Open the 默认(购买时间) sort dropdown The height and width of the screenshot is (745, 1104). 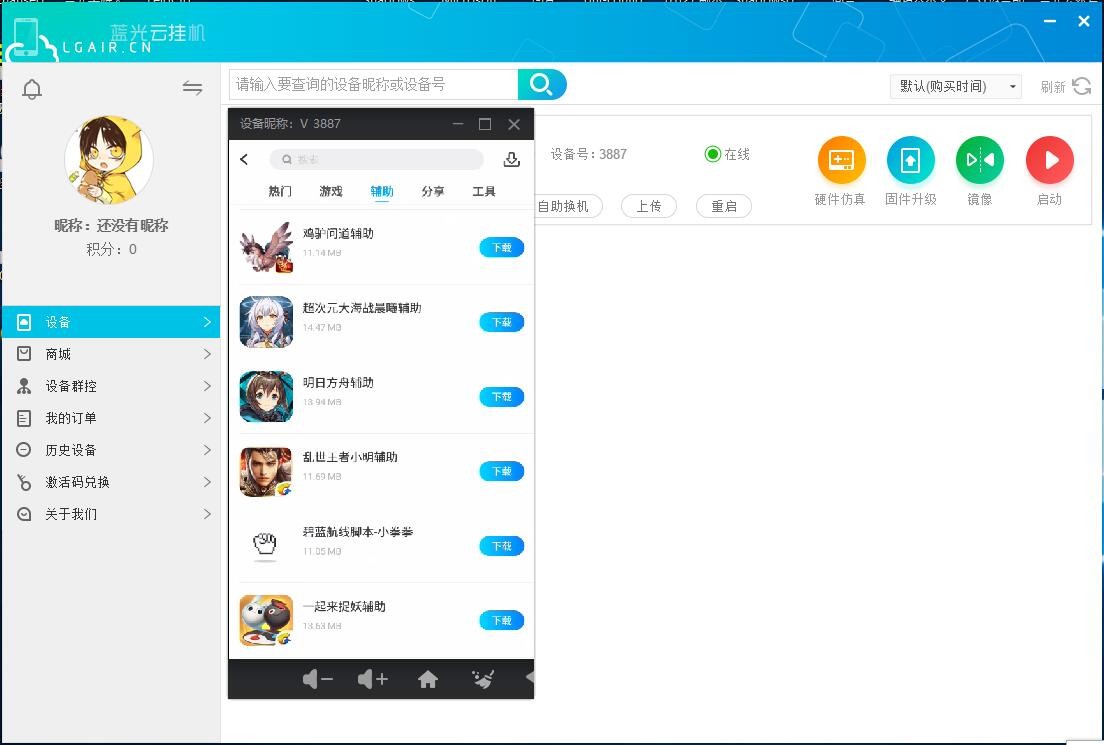955,86
